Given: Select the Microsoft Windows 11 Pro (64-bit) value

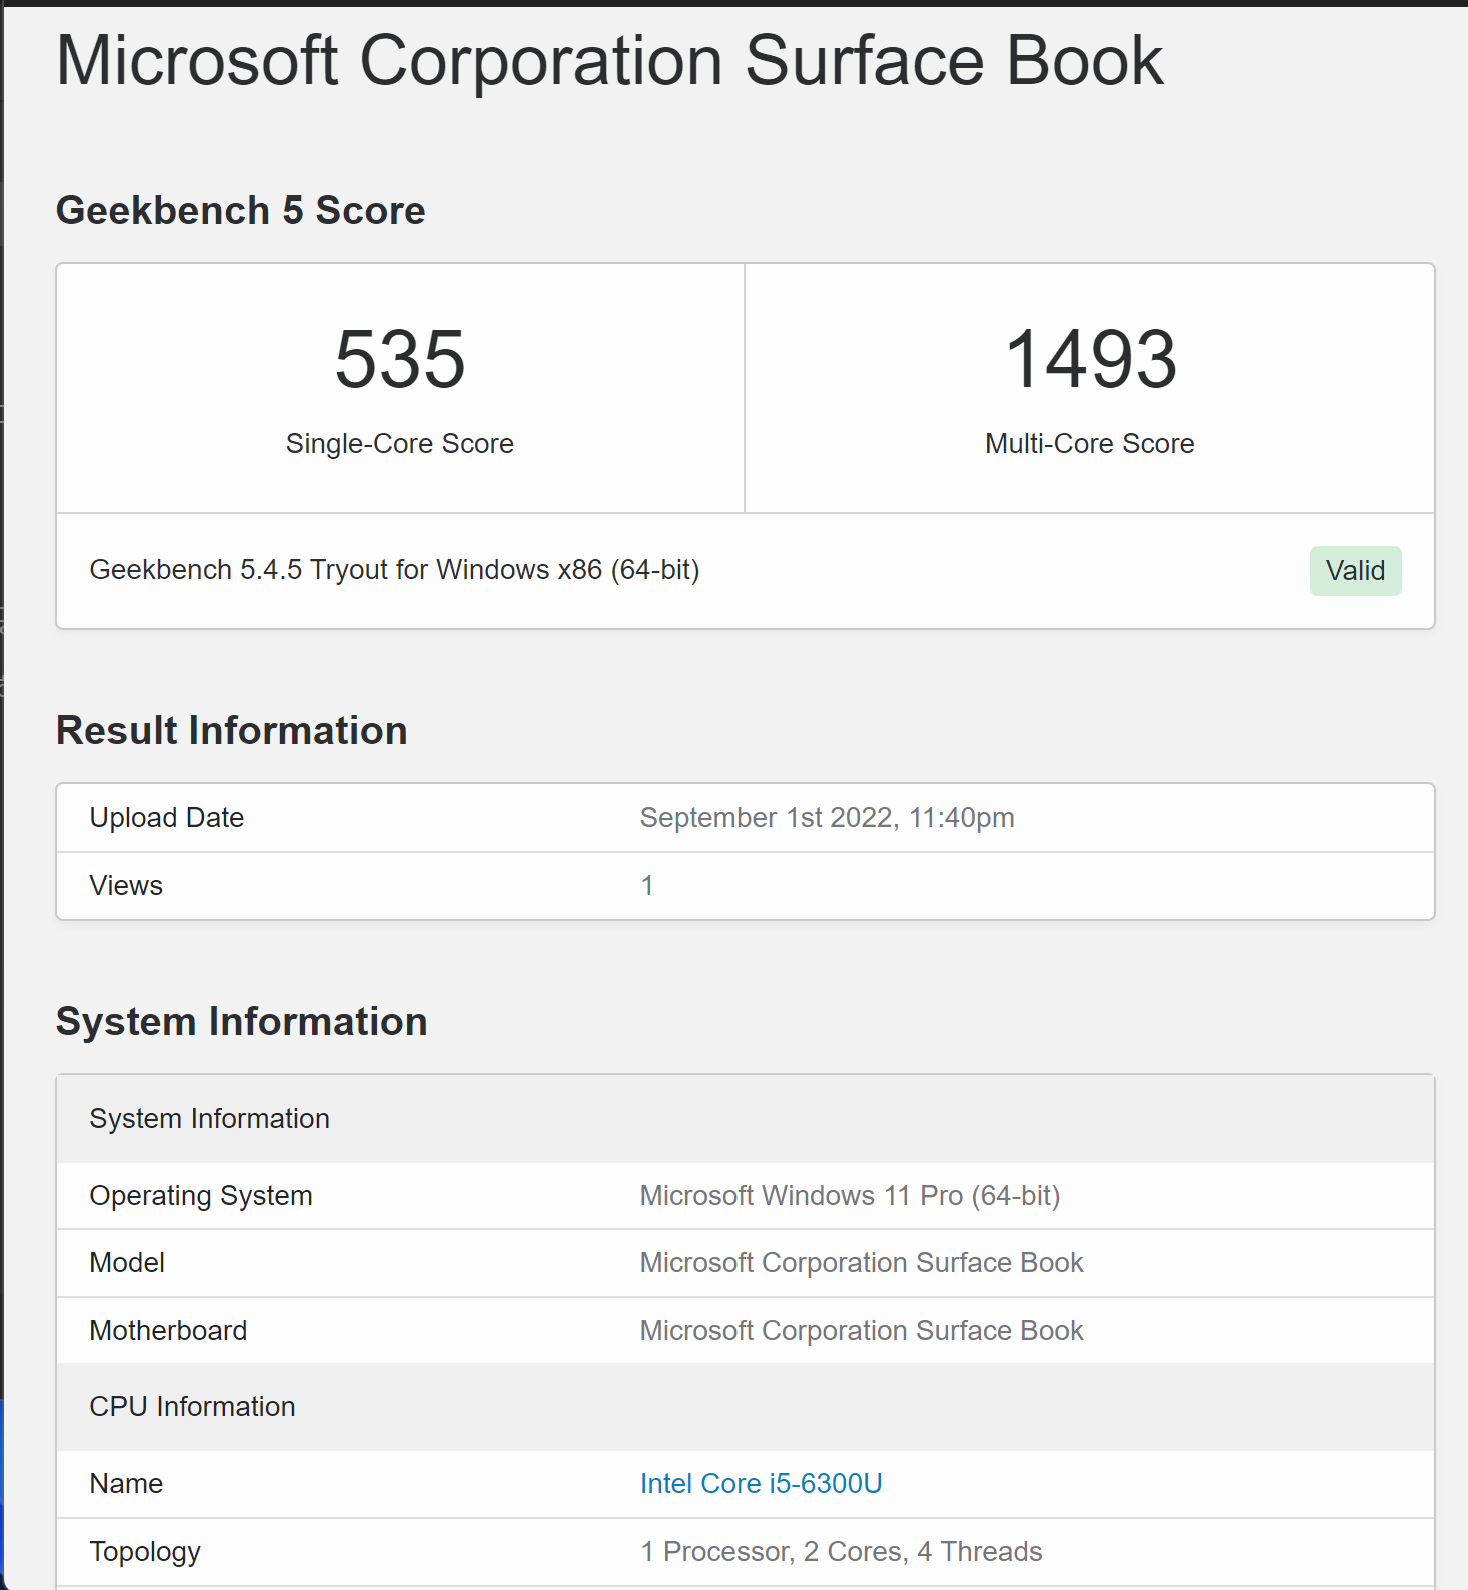Looking at the screenshot, I should tap(850, 1195).
